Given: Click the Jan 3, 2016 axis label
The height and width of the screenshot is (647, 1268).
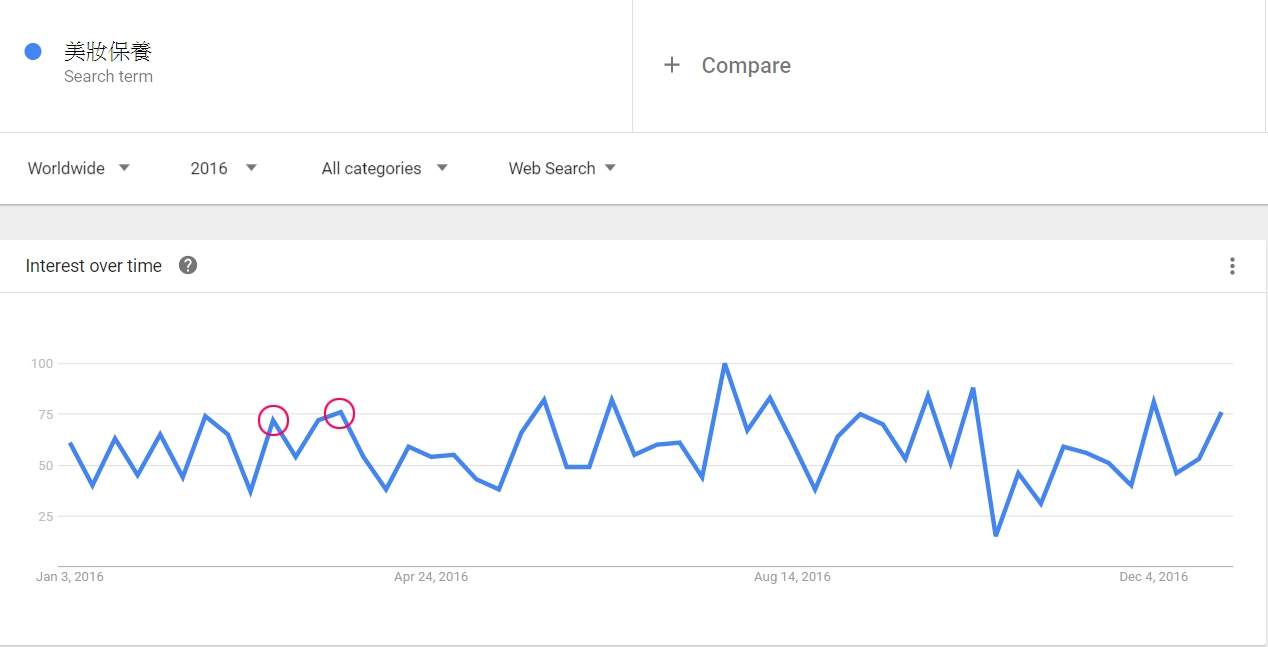Looking at the screenshot, I should [x=70, y=577].
